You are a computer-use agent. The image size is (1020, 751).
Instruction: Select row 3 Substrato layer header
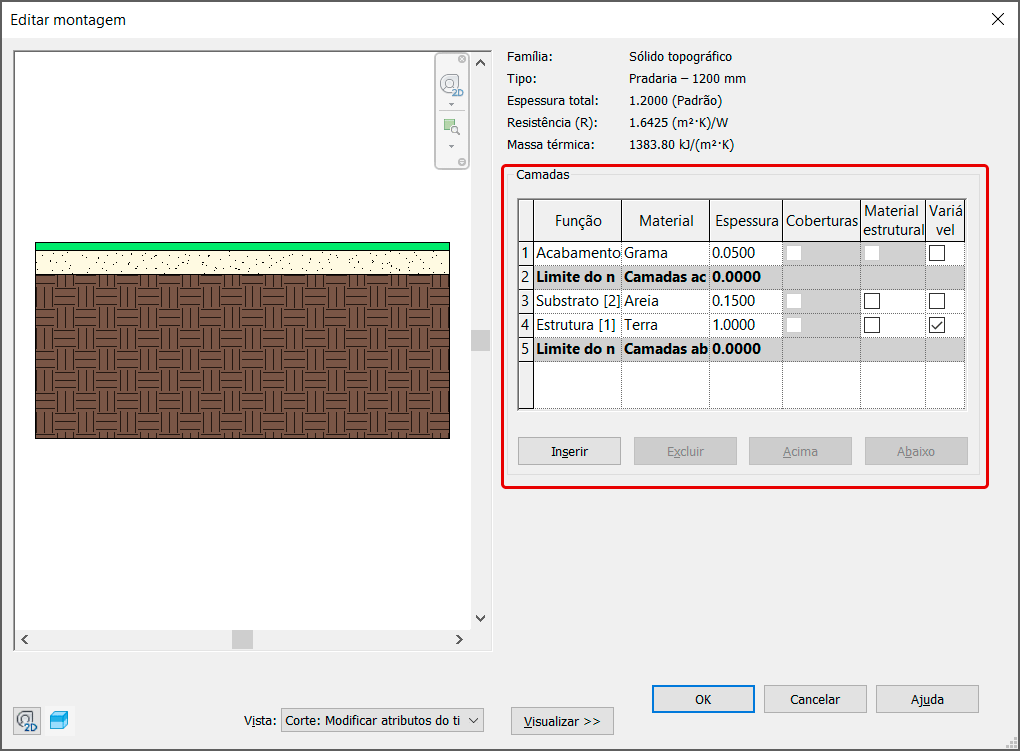pyautogui.click(x=525, y=301)
